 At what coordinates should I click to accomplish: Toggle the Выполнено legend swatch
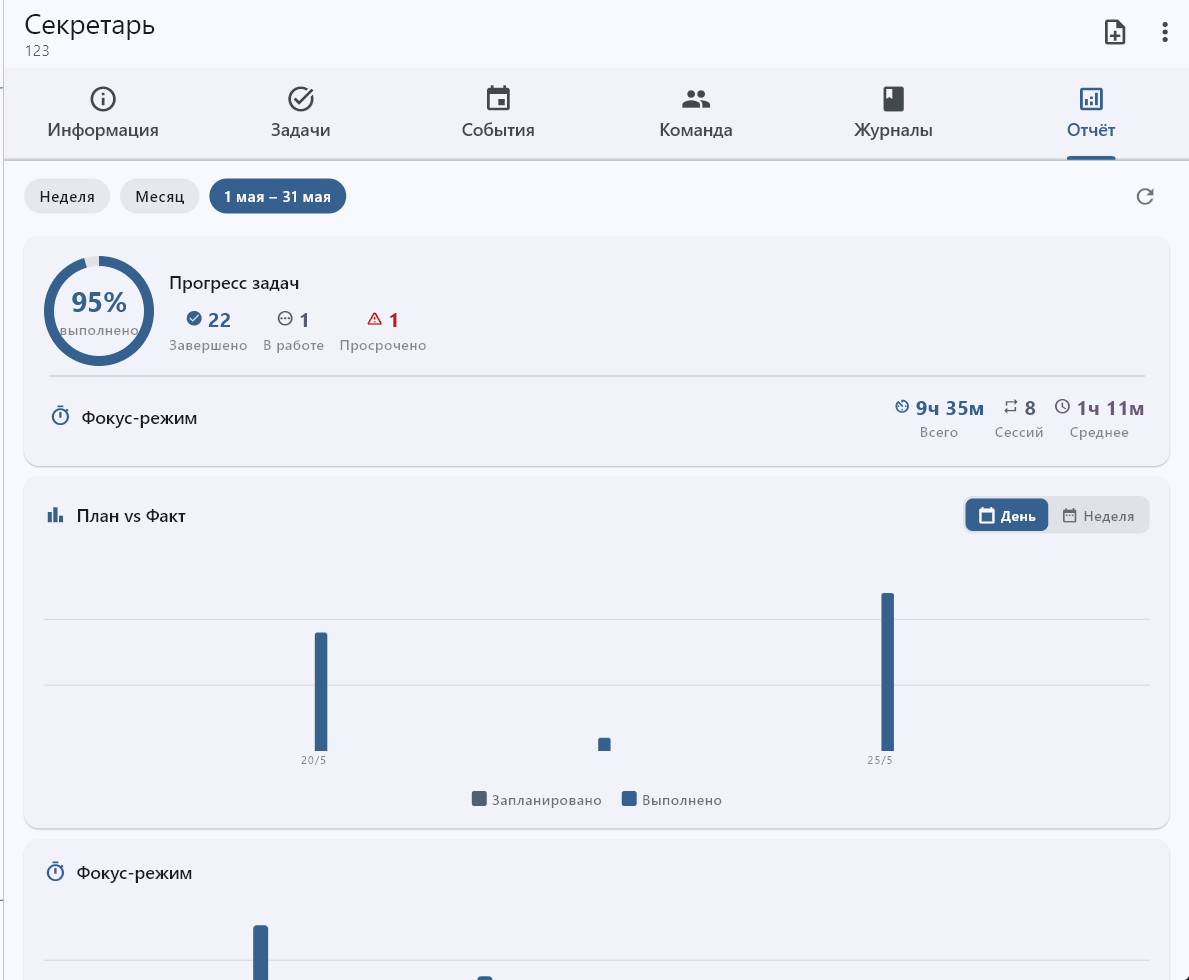coord(629,799)
